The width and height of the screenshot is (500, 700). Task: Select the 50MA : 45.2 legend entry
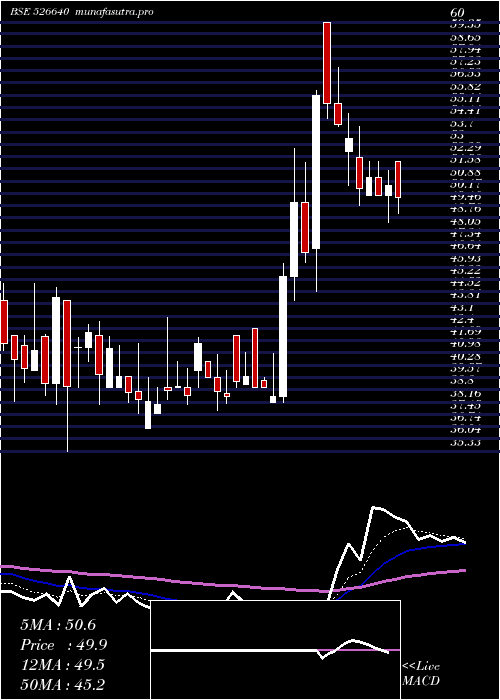(62, 684)
